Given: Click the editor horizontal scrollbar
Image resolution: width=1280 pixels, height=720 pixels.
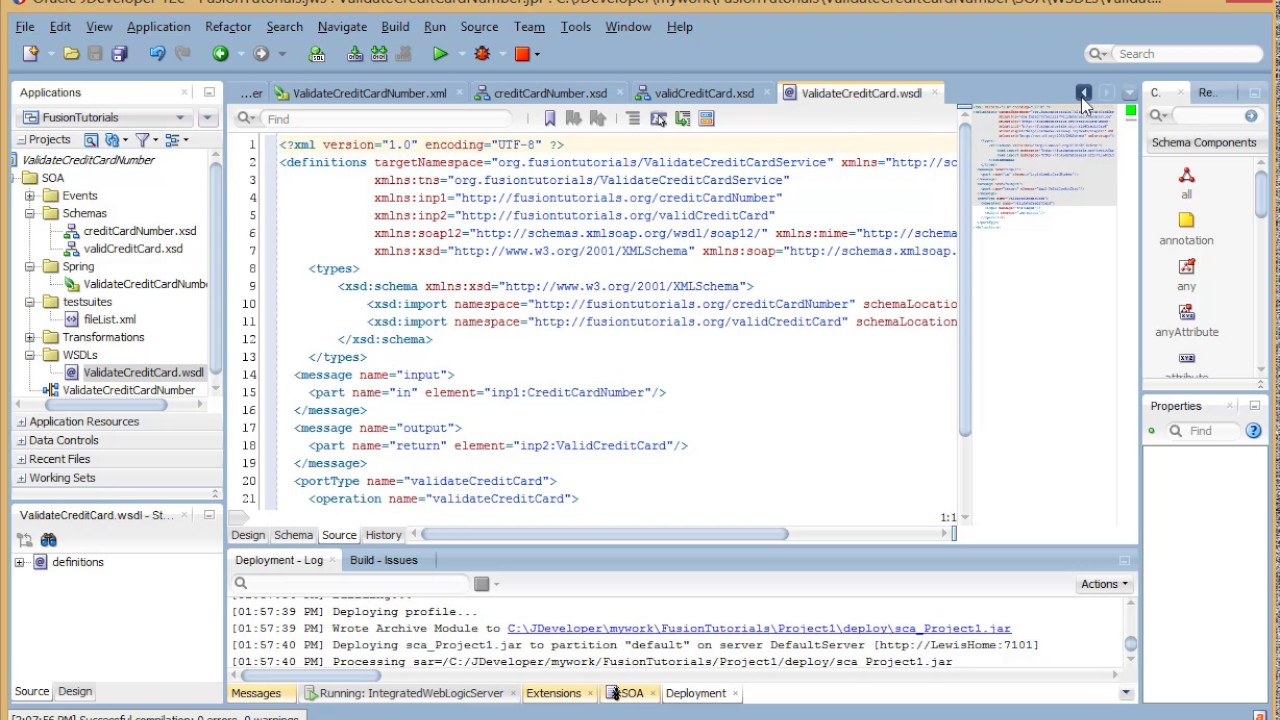Looking at the screenshot, I should (605, 534).
